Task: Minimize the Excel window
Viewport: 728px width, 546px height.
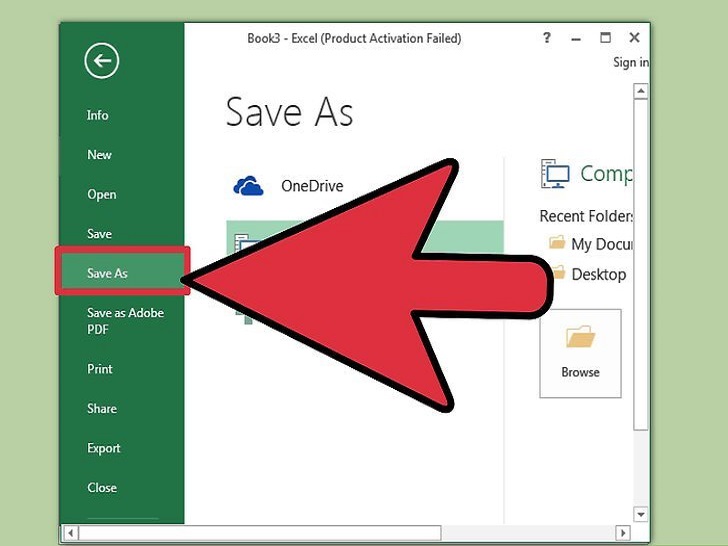Action: (x=576, y=39)
